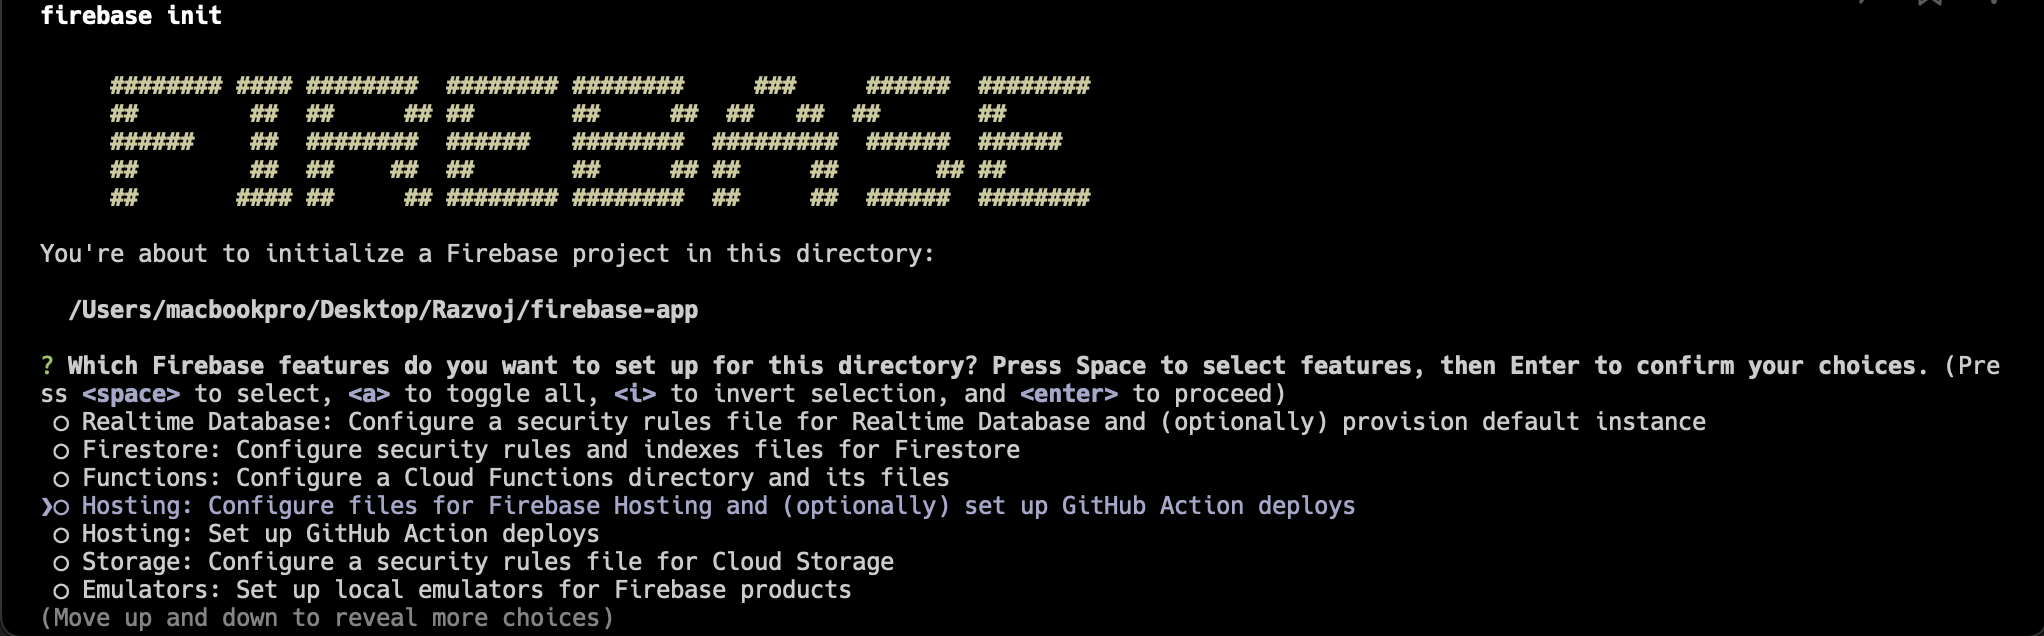2044x636 pixels.
Task: Toggle the Hosting GitHub Action deploys circle
Action: click(61, 535)
